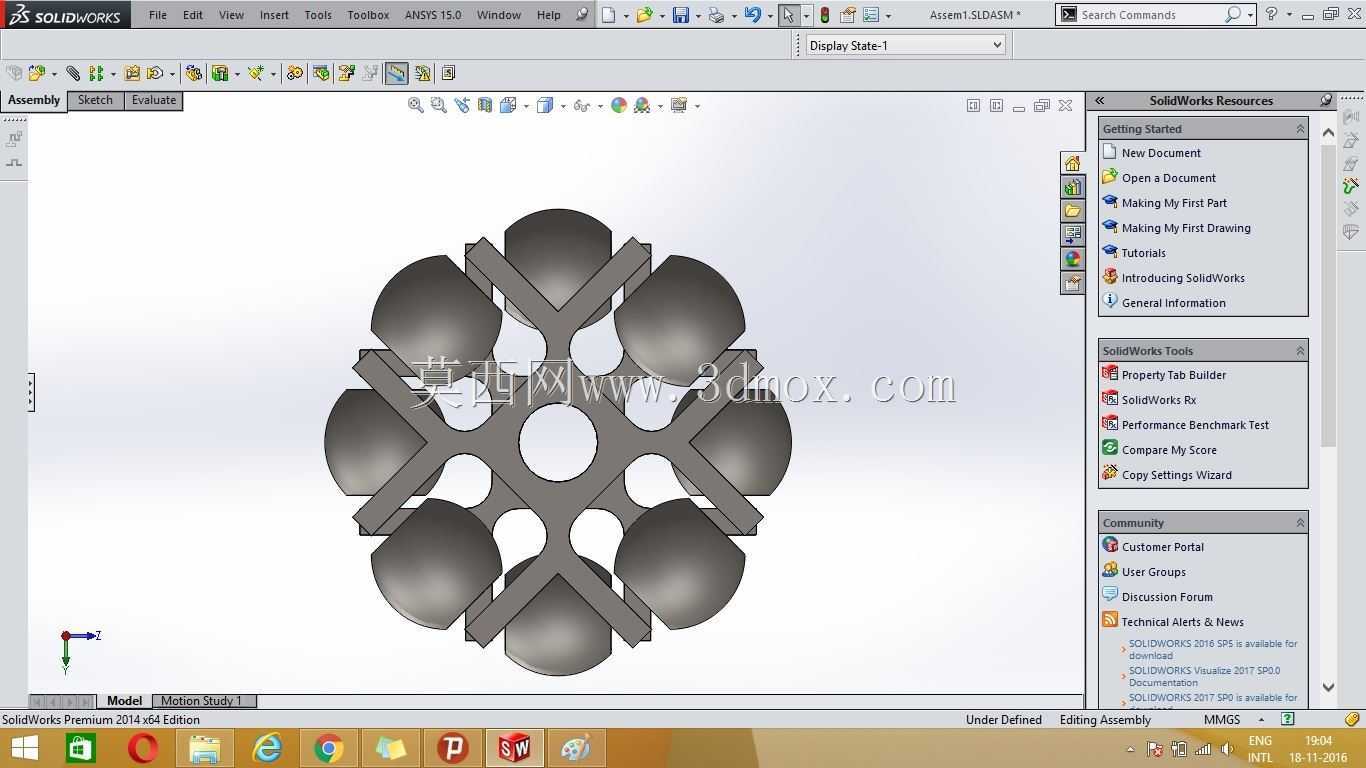Click the Mate paperclip icon
The height and width of the screenshot is (768, 1366).
coord(73,73)
